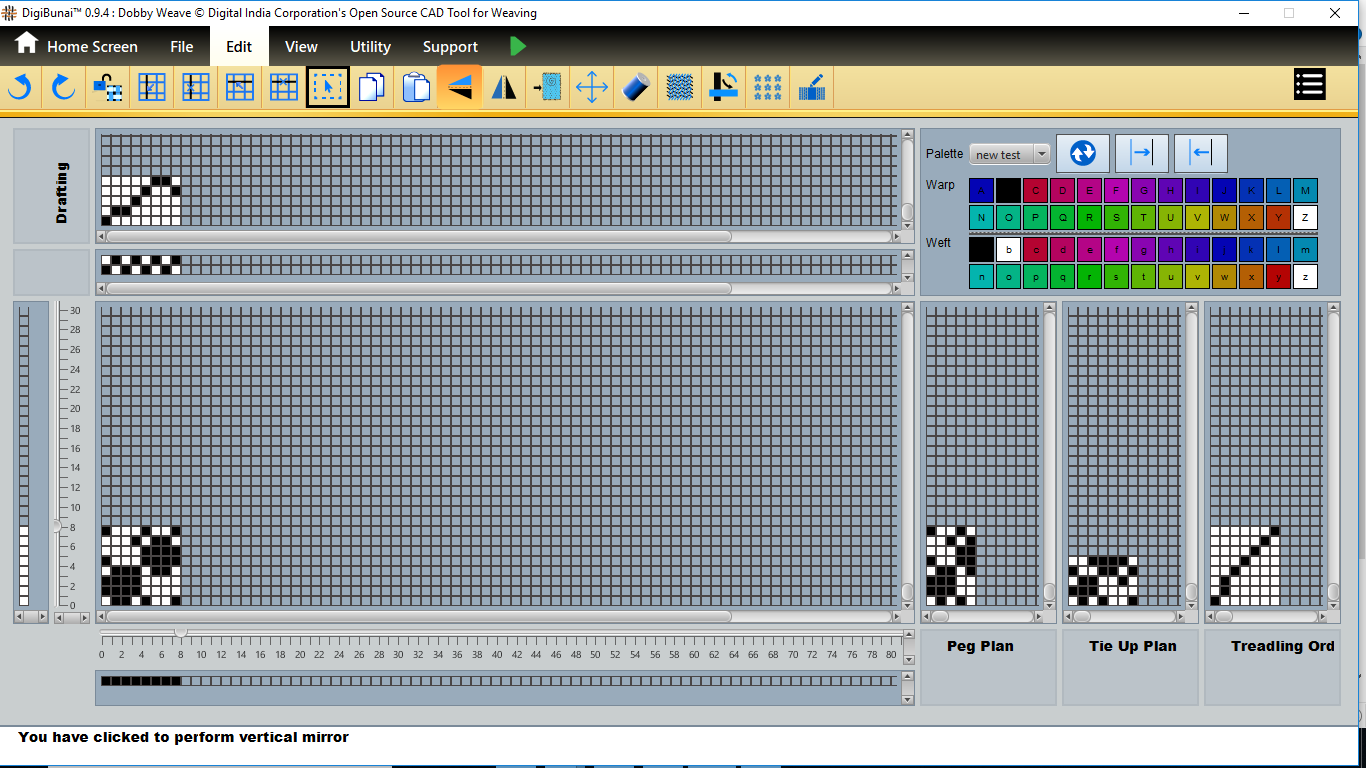Viewport: 1366px width, 768px height.
Task: Pick the red warp color swatch C
Action: pos(1035,190)
